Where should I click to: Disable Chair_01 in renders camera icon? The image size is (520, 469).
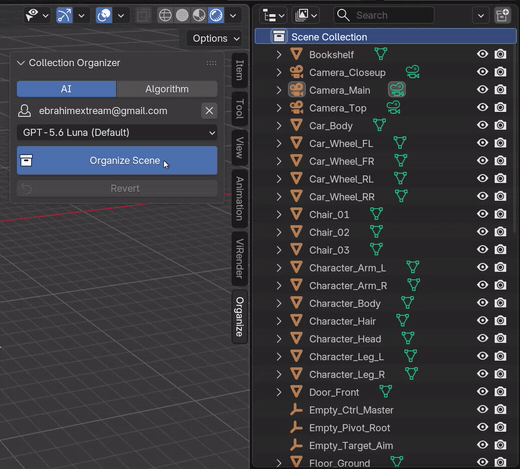point(500,214)
